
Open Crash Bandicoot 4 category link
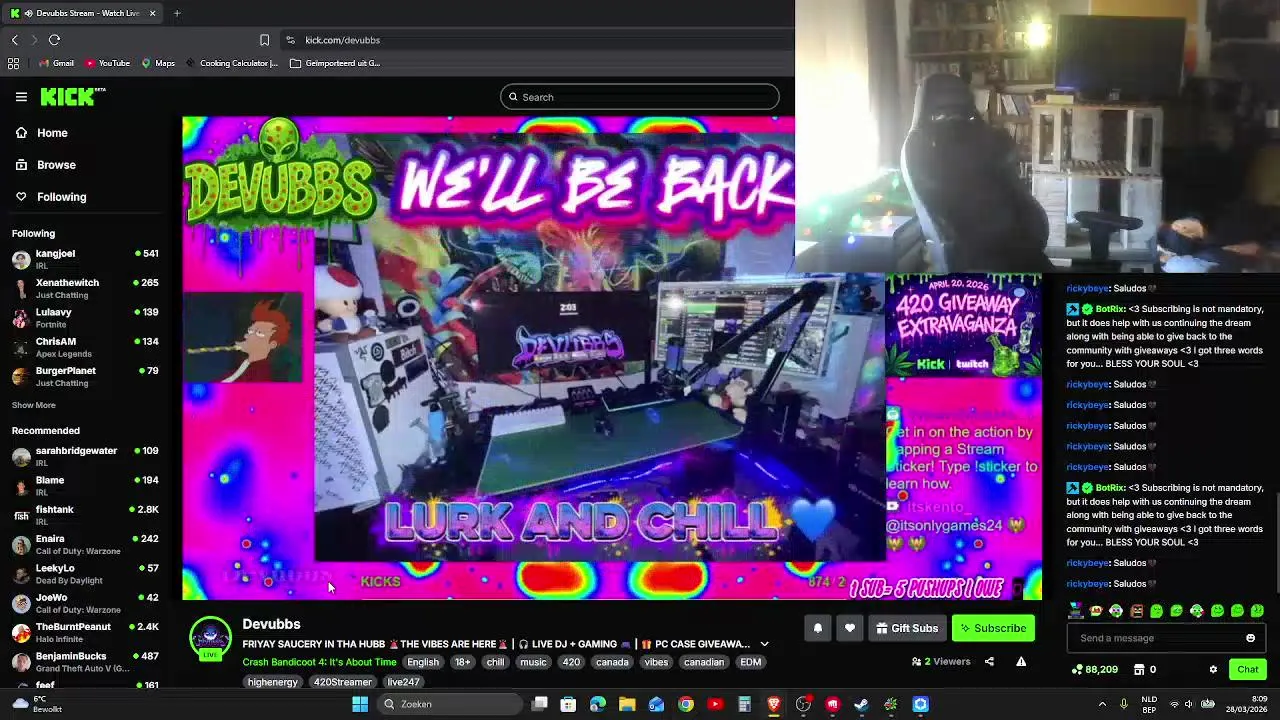(319, 662)
